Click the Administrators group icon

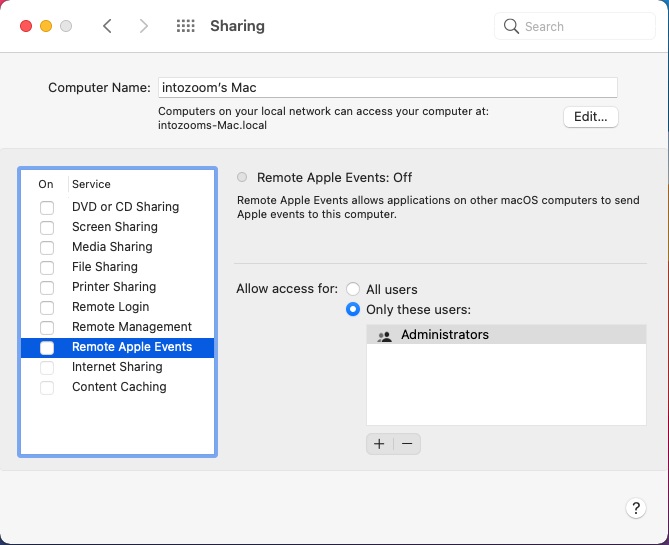pyautogui.click(x=384, y=337)
